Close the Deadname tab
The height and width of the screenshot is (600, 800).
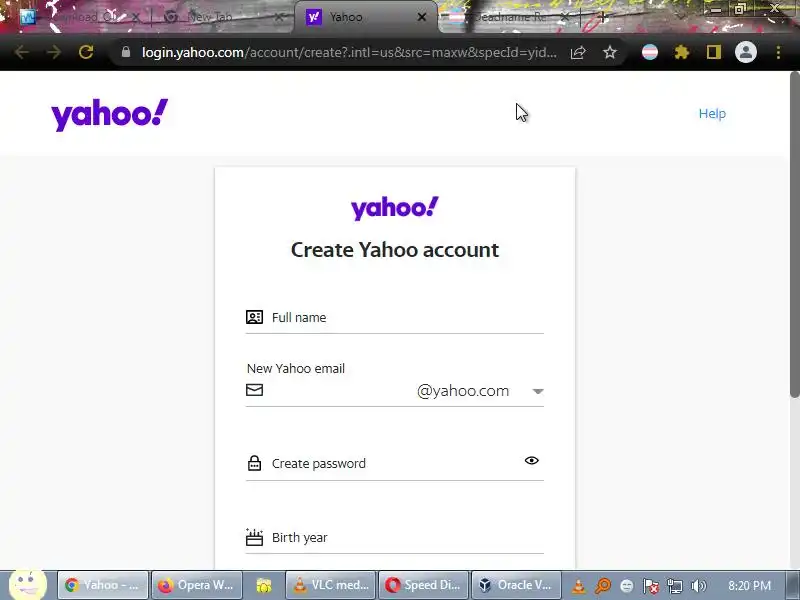pos(565,17)
